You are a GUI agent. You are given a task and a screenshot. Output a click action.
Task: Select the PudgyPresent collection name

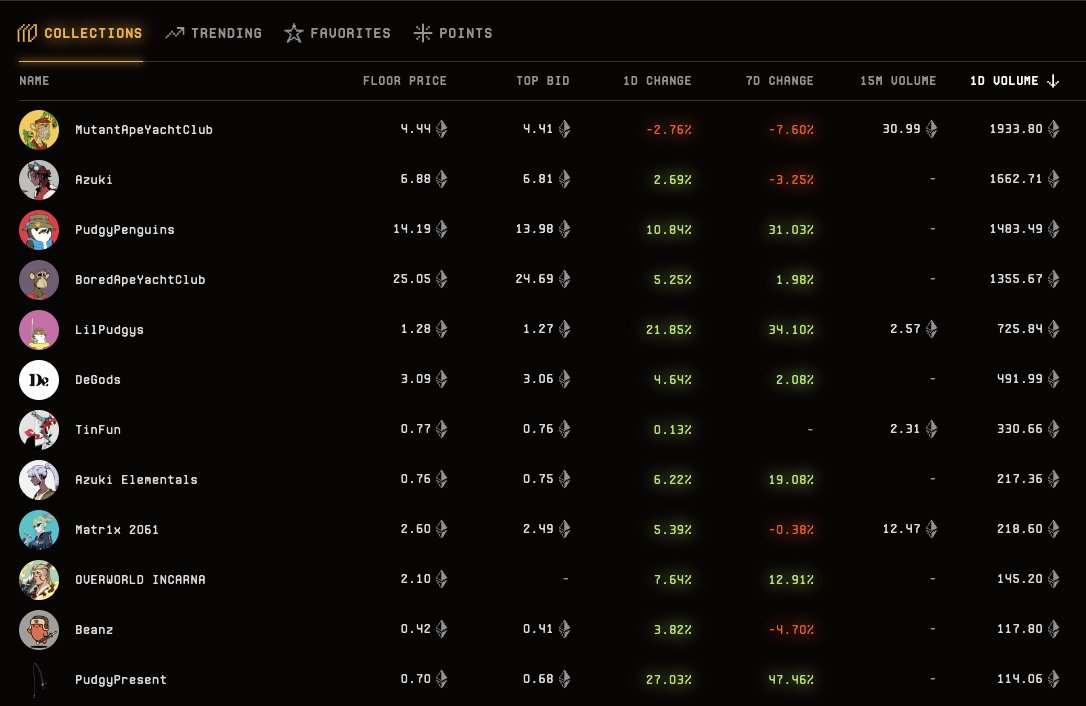(121, 680)
